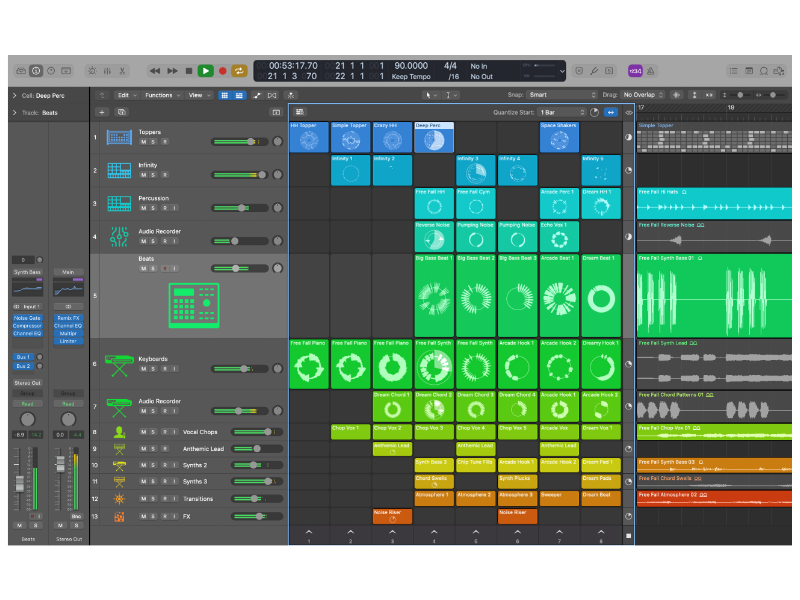
Task: Open the pointer tool dropdown
Action: (x=430, y=95)
